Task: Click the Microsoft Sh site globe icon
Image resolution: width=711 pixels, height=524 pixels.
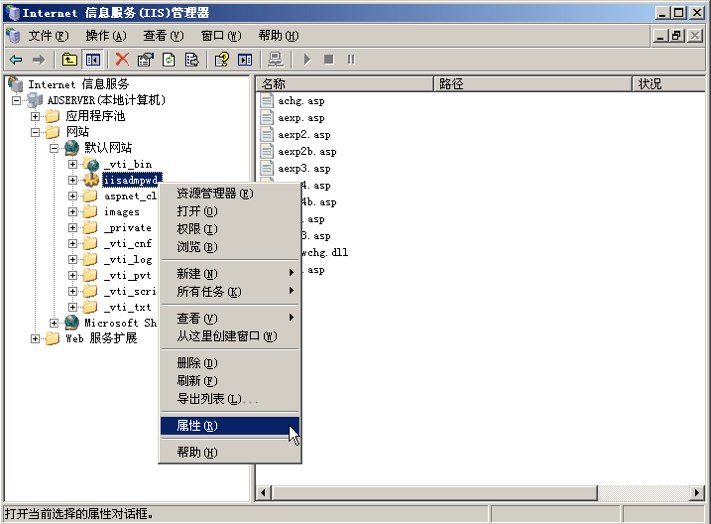Action: click(x=72, y=322)
